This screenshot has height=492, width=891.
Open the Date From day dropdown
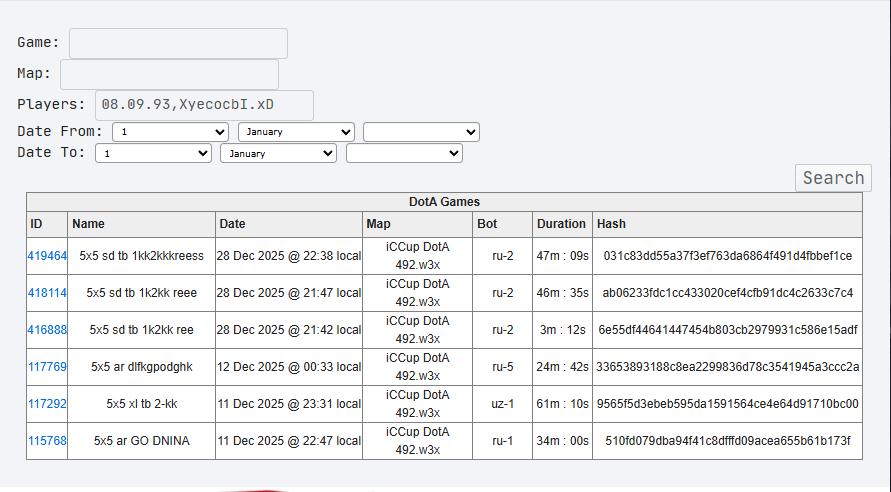pyautogui.click(x=170, y=132)
